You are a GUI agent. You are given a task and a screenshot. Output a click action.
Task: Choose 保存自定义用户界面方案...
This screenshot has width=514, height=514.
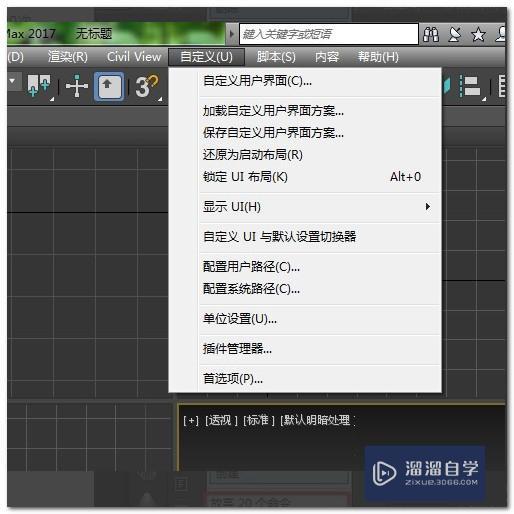[x=305, y=133]
